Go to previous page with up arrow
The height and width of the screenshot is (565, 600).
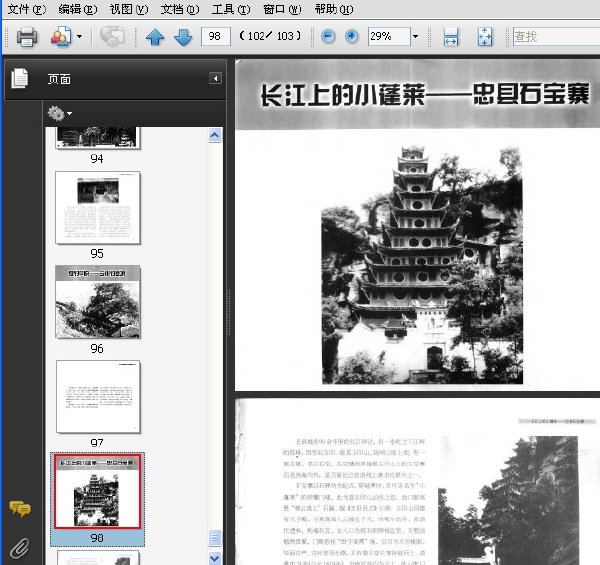pyautogui.click(x=155, y=37)
